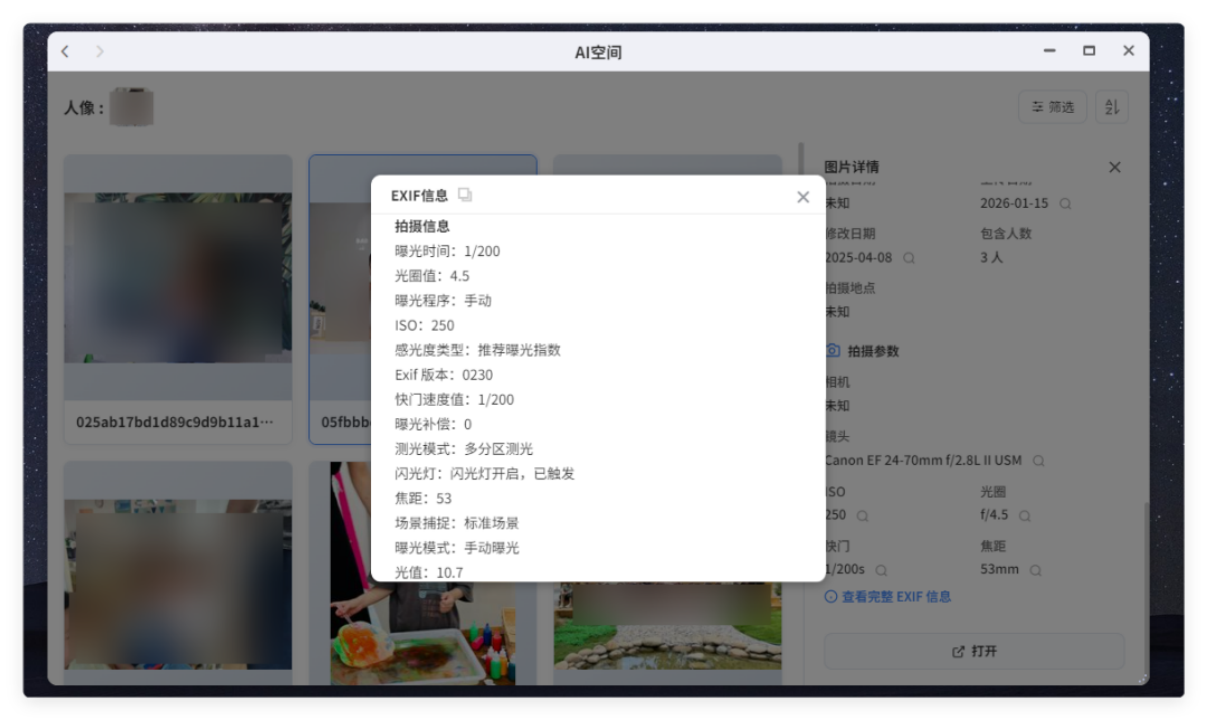Search by Canon EF 24-70mm lens icon
Viewport: 1207px width, 720px height.
[1038, 461]
